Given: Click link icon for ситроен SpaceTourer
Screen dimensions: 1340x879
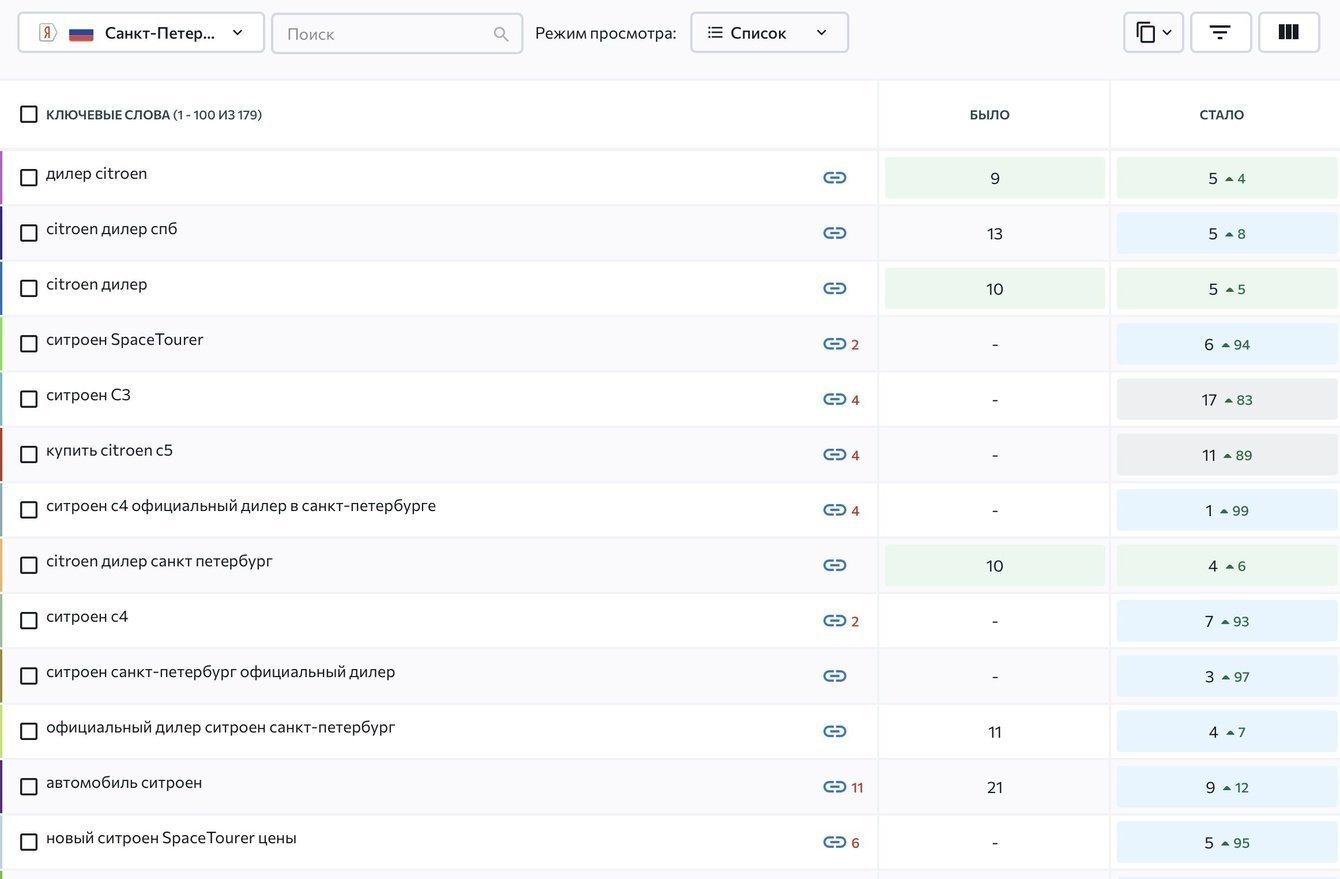Looking at the screenshot, I should pyautogui.click(x=834, y=344).
